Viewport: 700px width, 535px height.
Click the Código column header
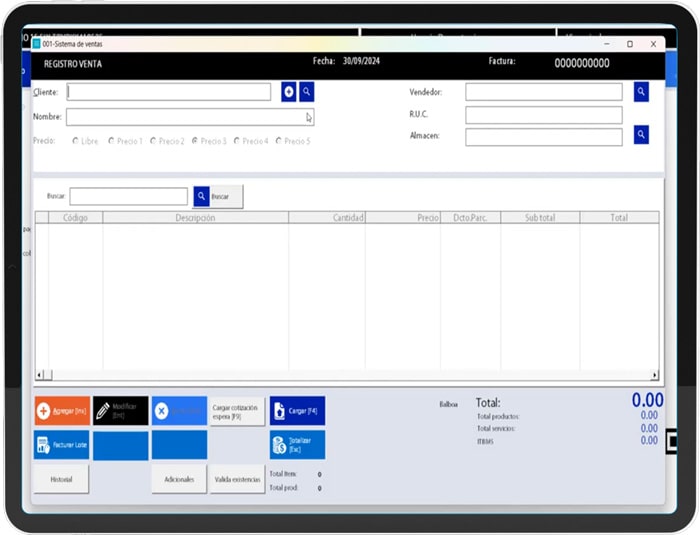click(x=75, y=217)
